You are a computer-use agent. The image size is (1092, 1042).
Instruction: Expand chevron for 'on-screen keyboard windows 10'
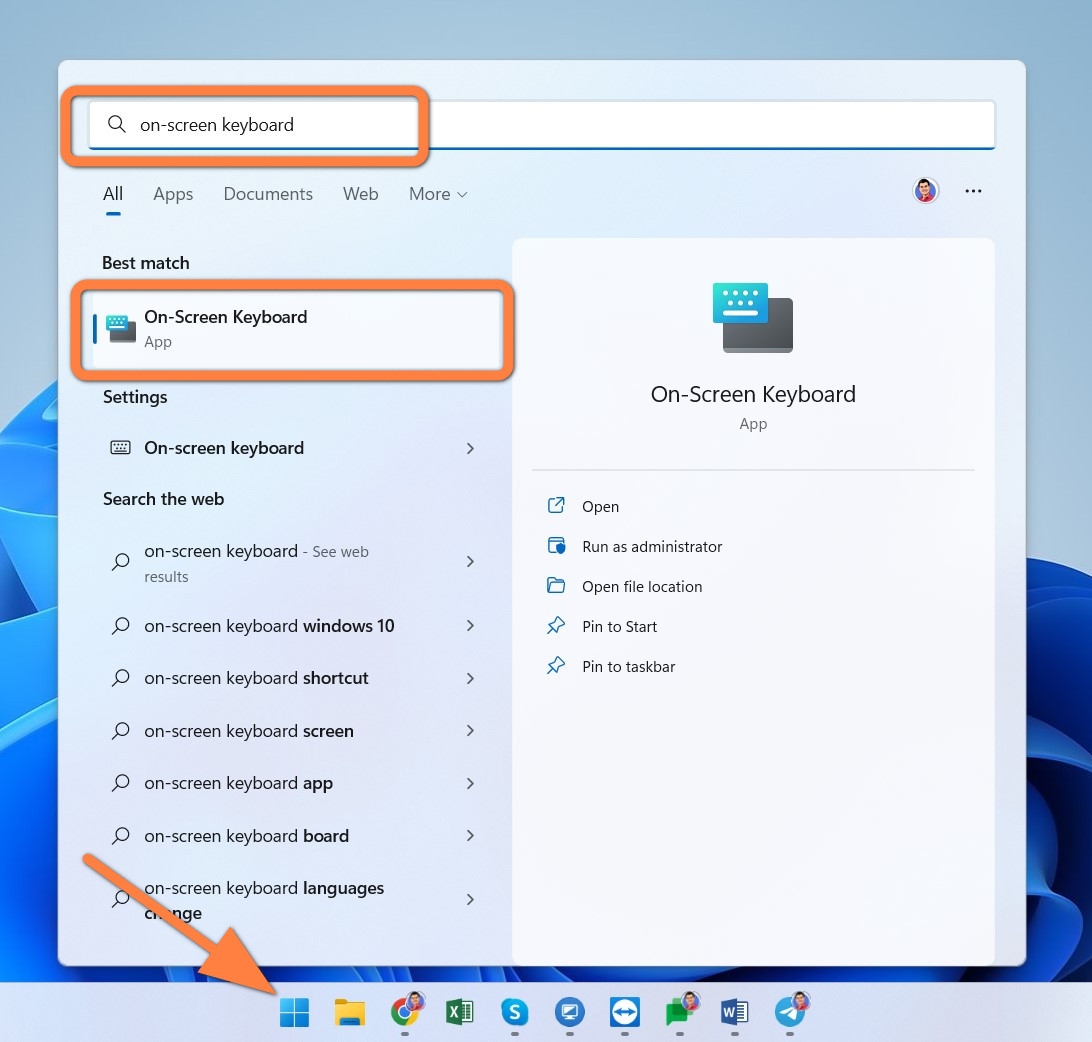[x=470, y=625]
